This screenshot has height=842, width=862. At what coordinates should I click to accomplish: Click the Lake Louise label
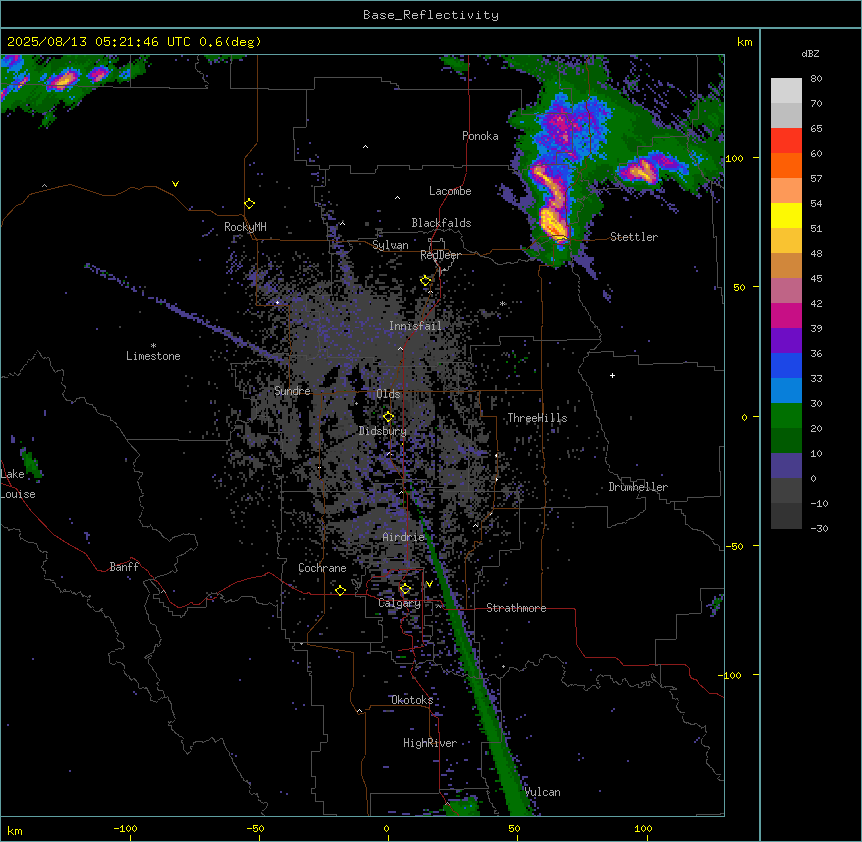coord(17,484)
